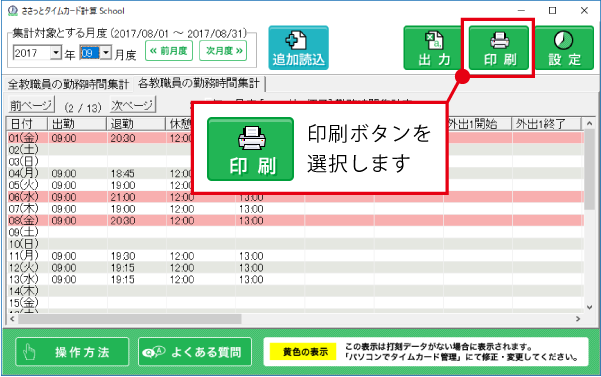Viewport: 601px width, 377px height.
Task: Click the horizontal scrollbar thumb
Action: pyautogui.click(x=130, y=319)
